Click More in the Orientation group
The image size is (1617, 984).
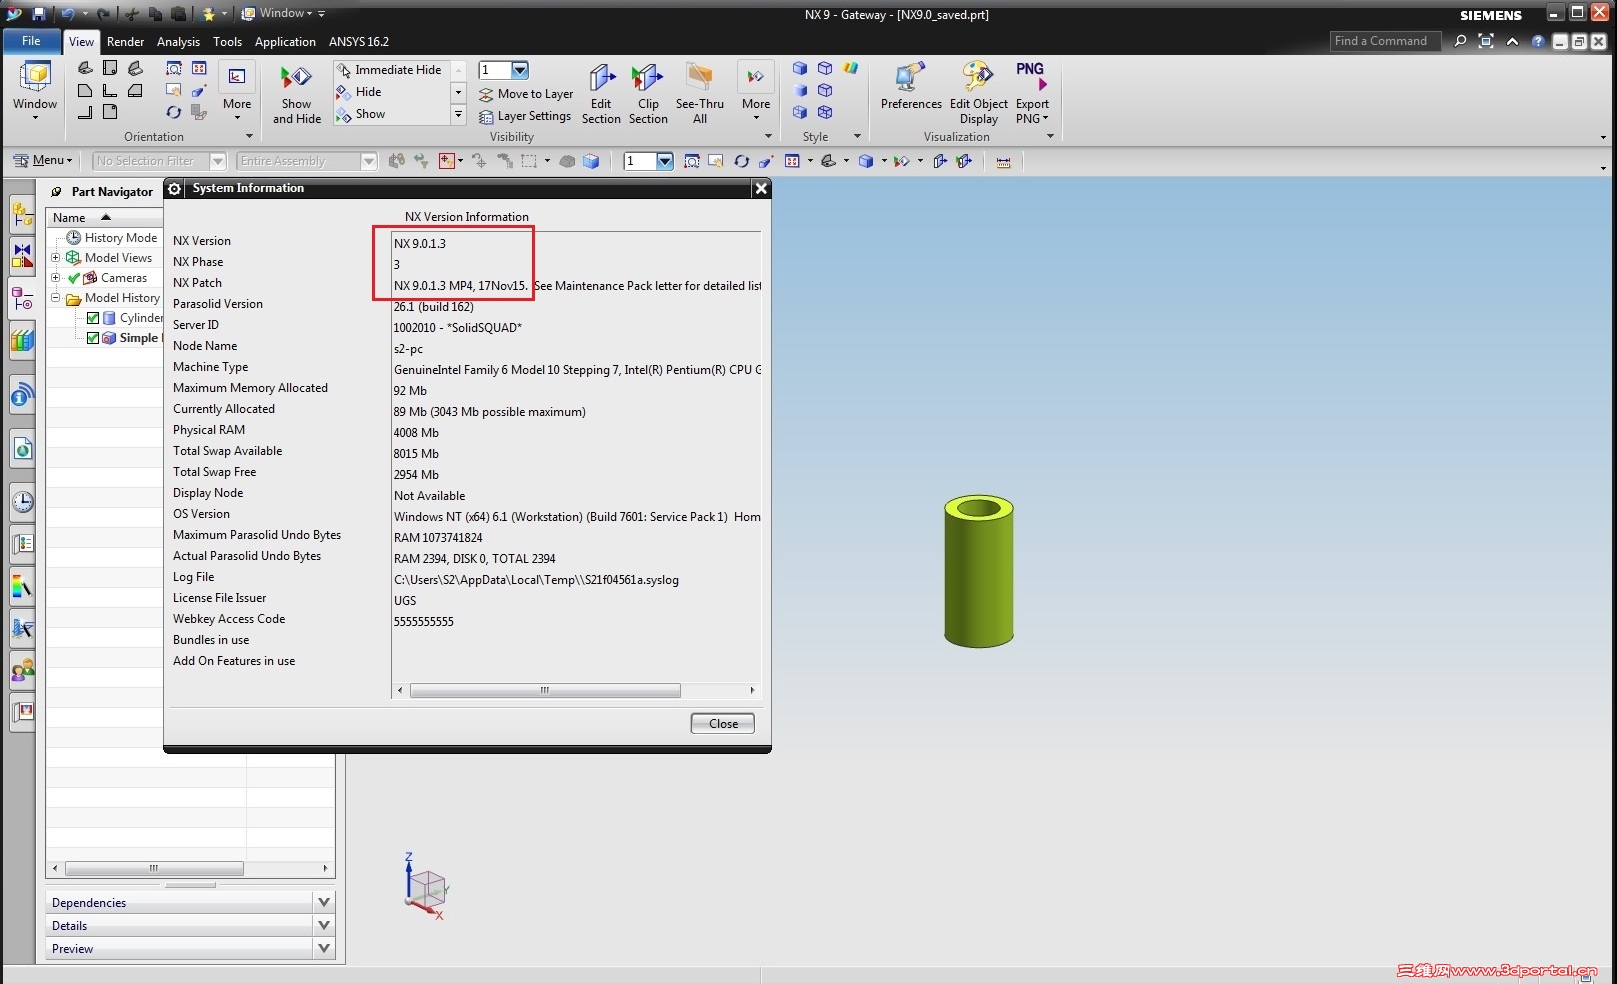(237, 92)
